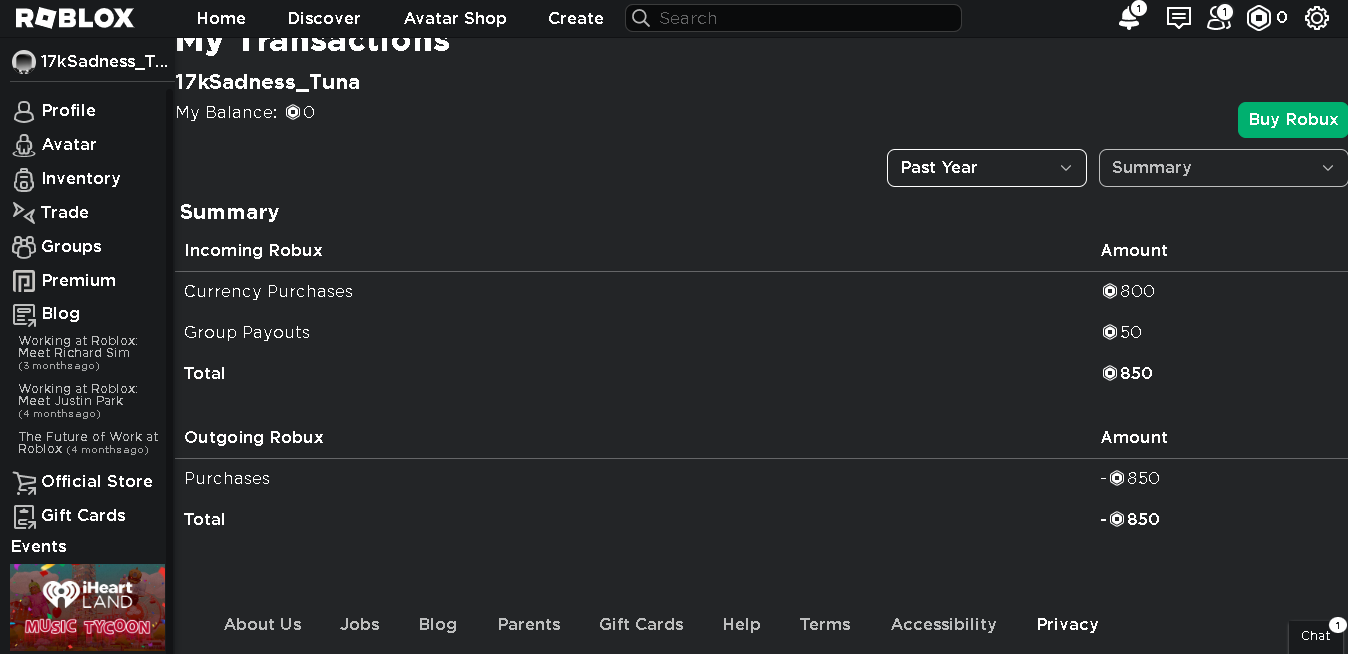Viewport: 1348px width, 654px height.
Task: Click the Gift Cards footer link
Action: click(641, 625)
